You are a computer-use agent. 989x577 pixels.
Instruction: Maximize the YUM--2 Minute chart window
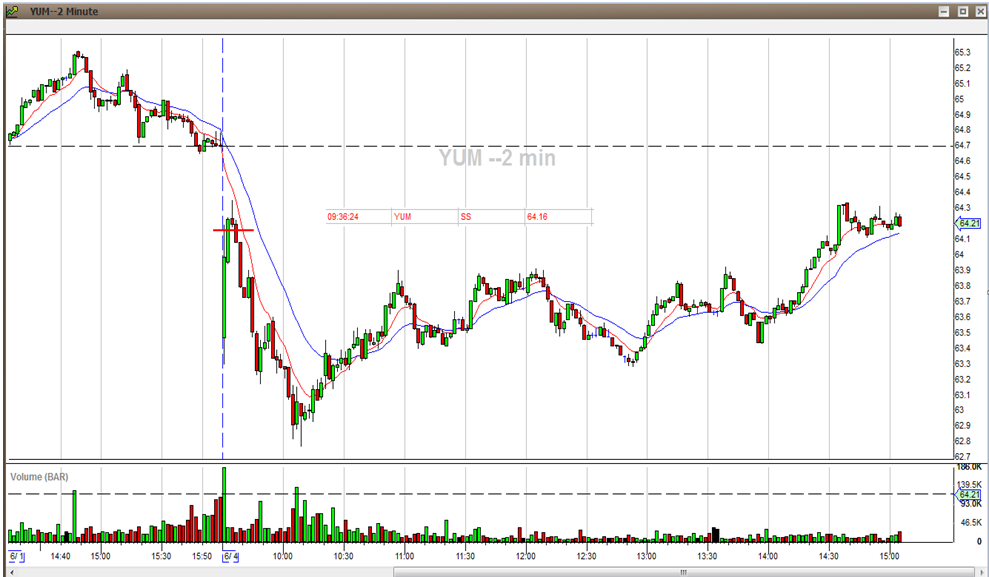[x=963, y=11]
